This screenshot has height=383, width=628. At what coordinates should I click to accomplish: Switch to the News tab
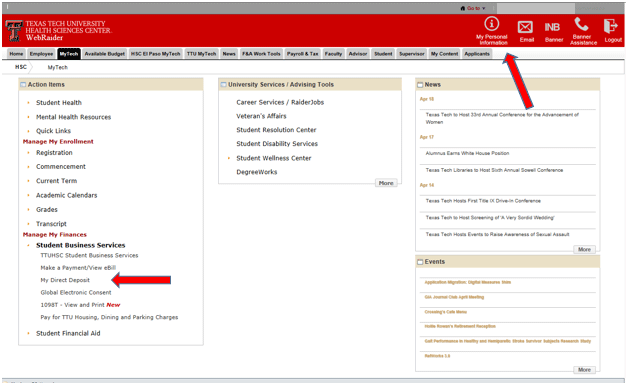[229, 54]
